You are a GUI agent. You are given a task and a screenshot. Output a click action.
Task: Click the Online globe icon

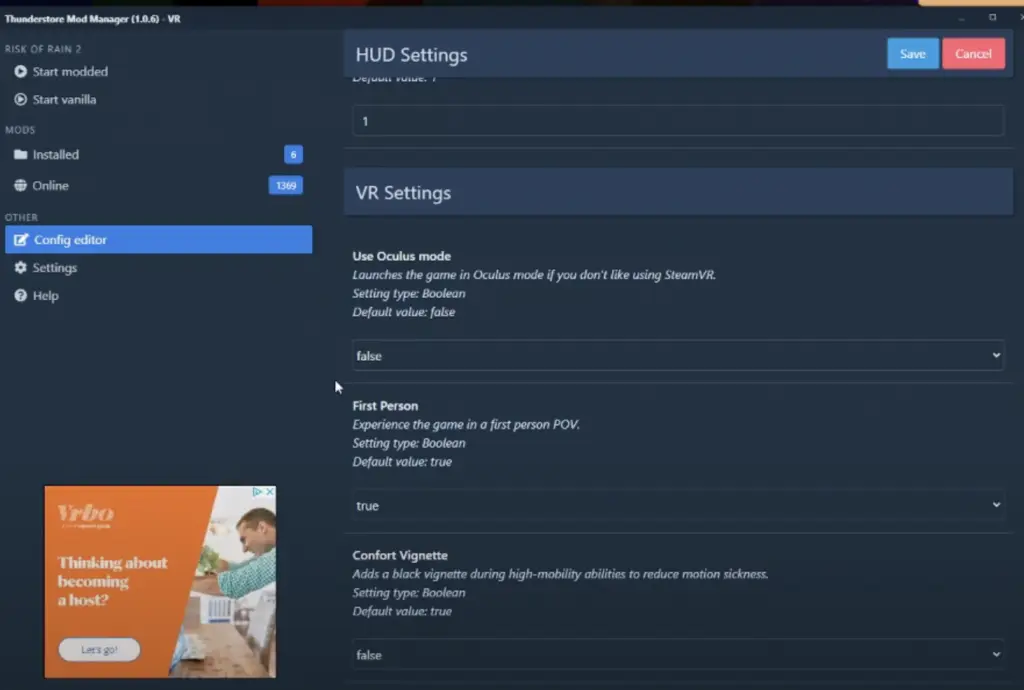(20, 185)
